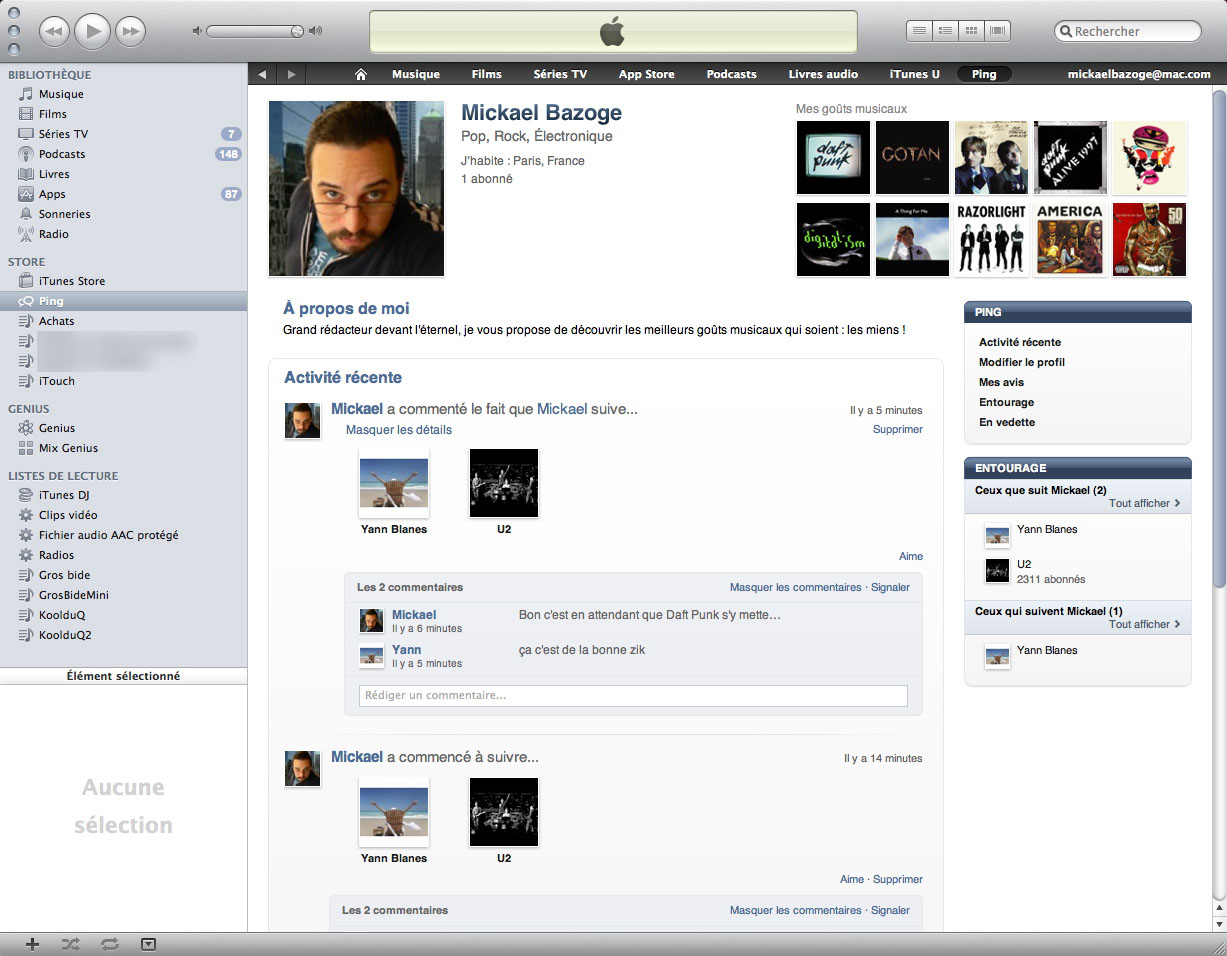Click Mickael Bazoge profile photo
This screenshot has width=1227, height=956.
point(356,188)
